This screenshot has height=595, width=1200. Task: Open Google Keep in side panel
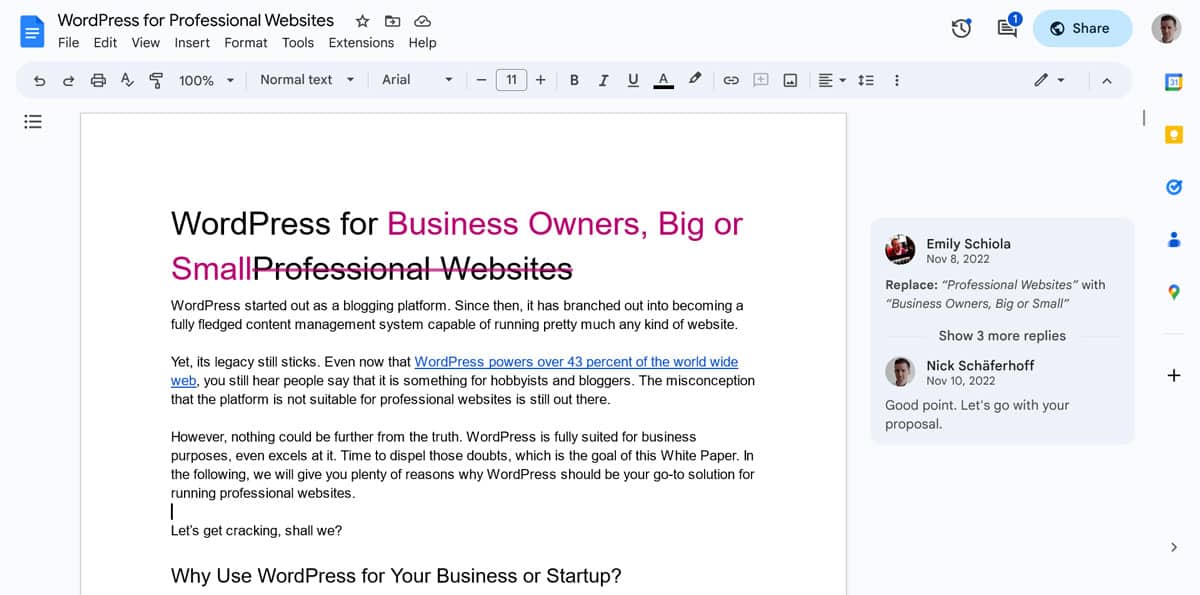(x=1174, y=134)
